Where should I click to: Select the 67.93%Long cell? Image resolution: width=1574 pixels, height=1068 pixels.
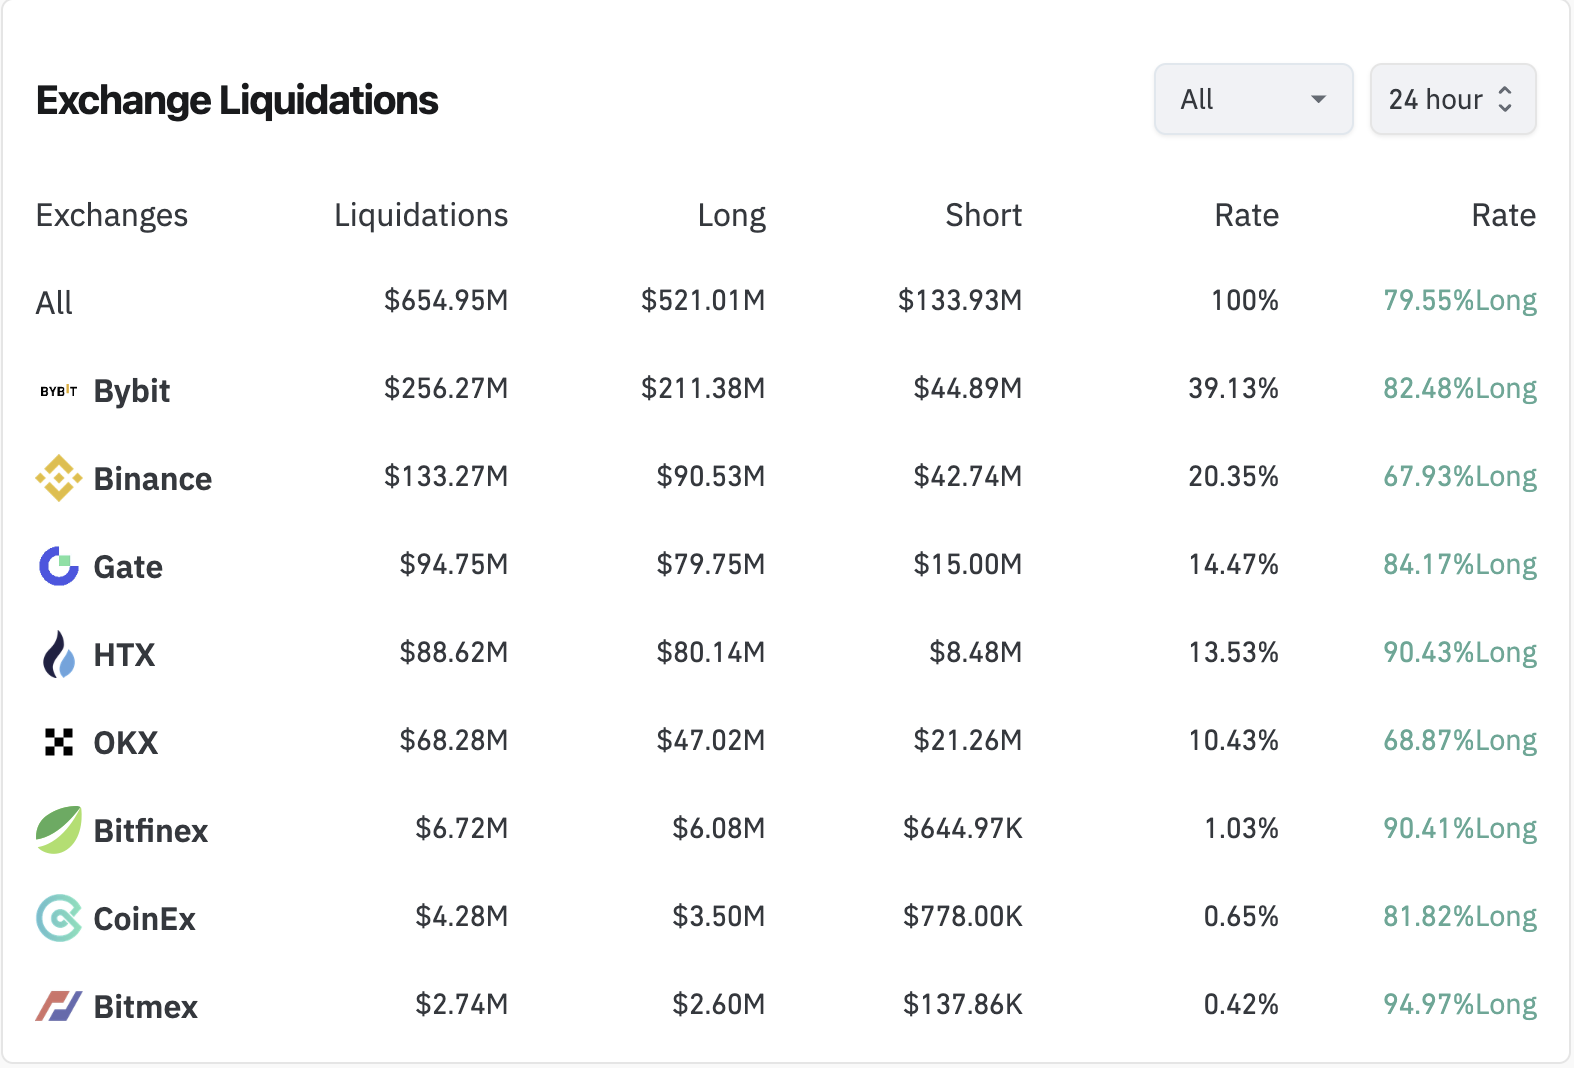[x=1460, y=476]
